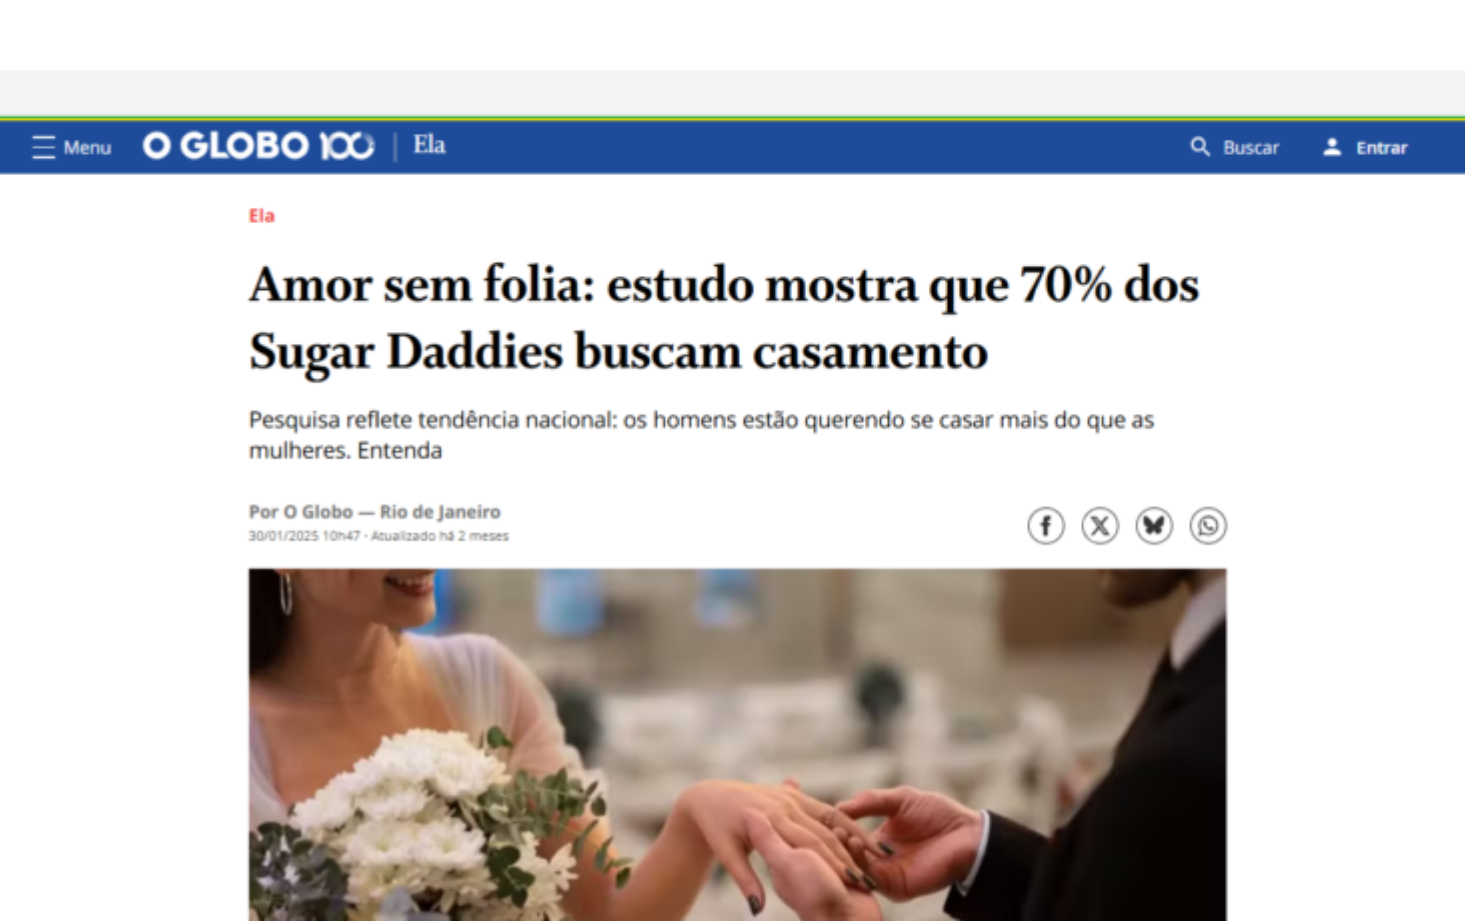
Task: Click the publication date timestamp
Action: tap(304, 536)
